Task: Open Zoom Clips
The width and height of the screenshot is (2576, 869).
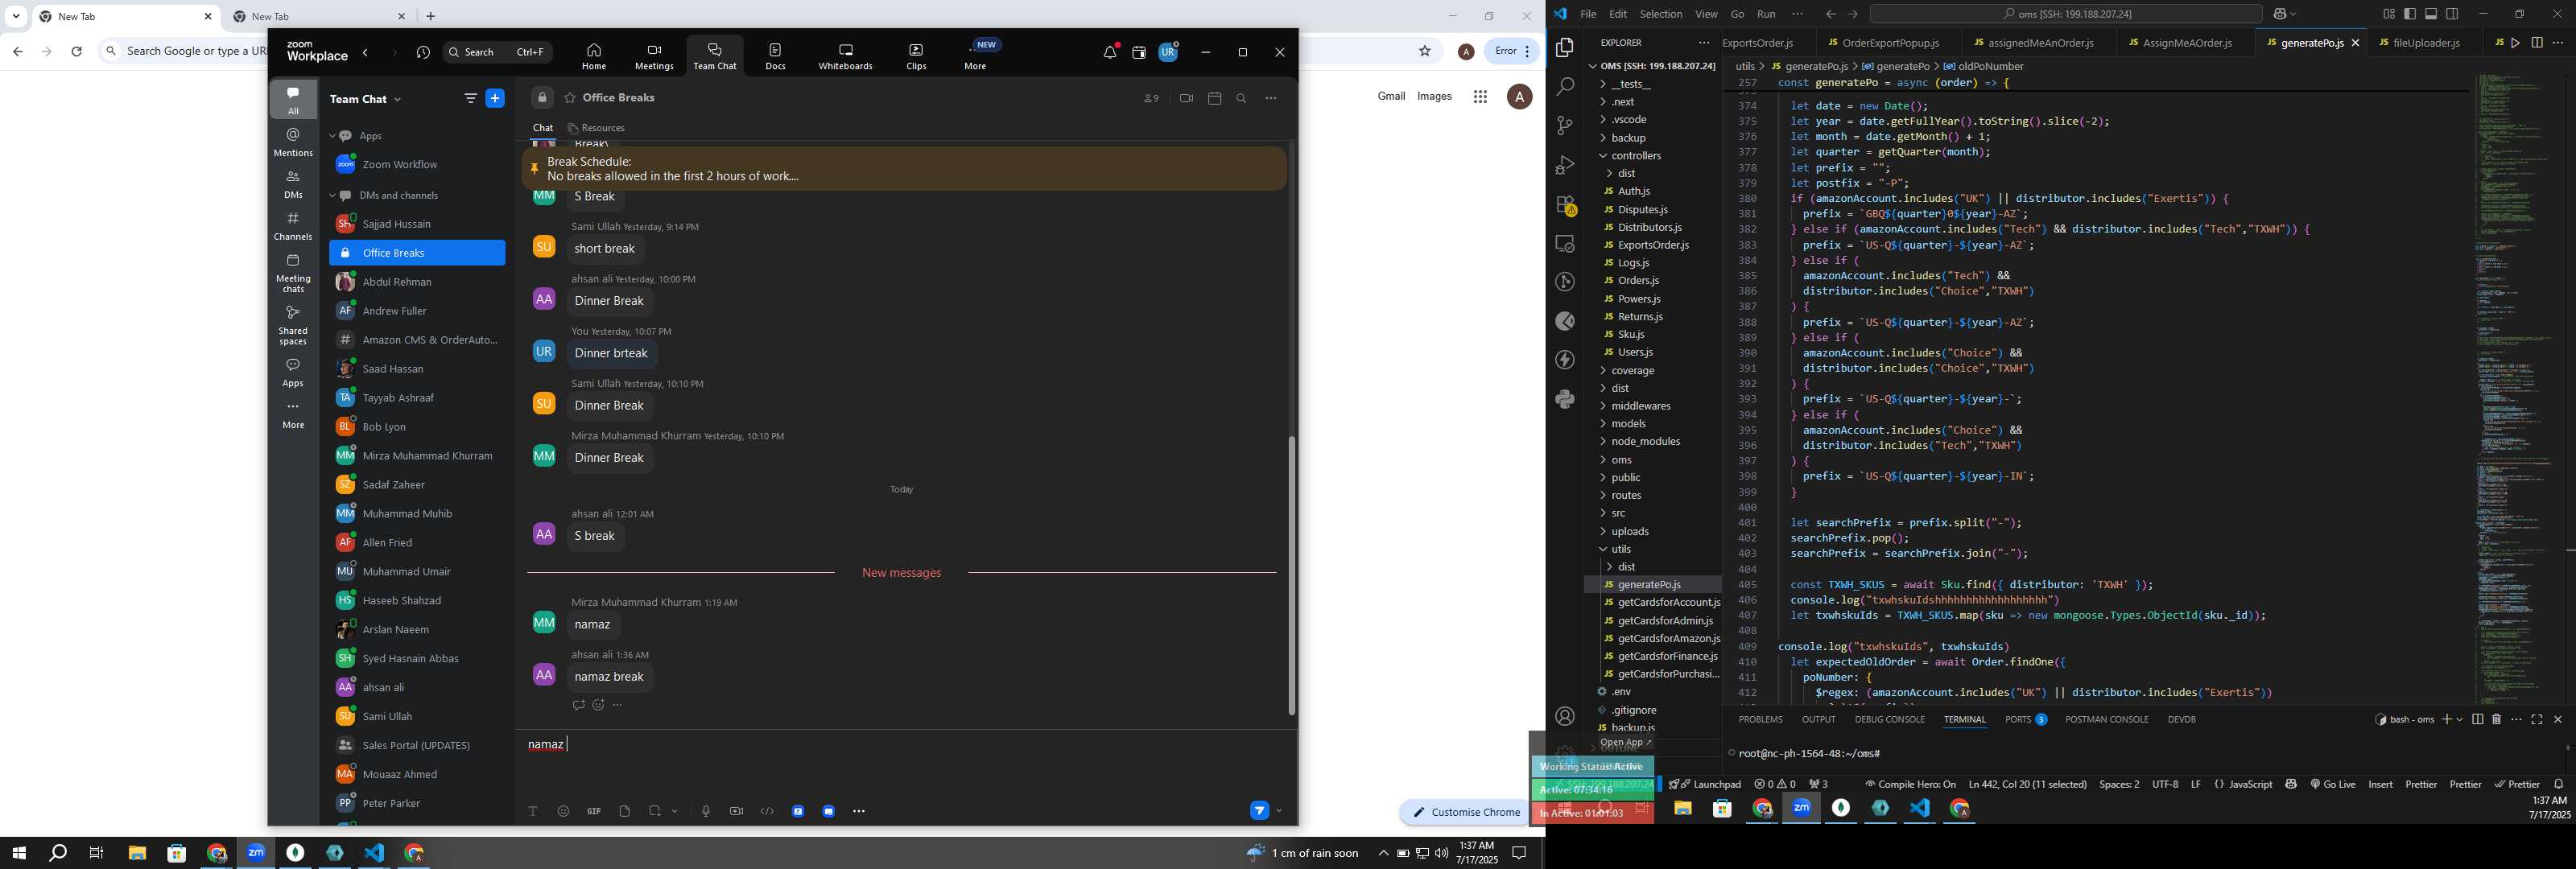Action: pyautogui.click(x=916, y=57)
